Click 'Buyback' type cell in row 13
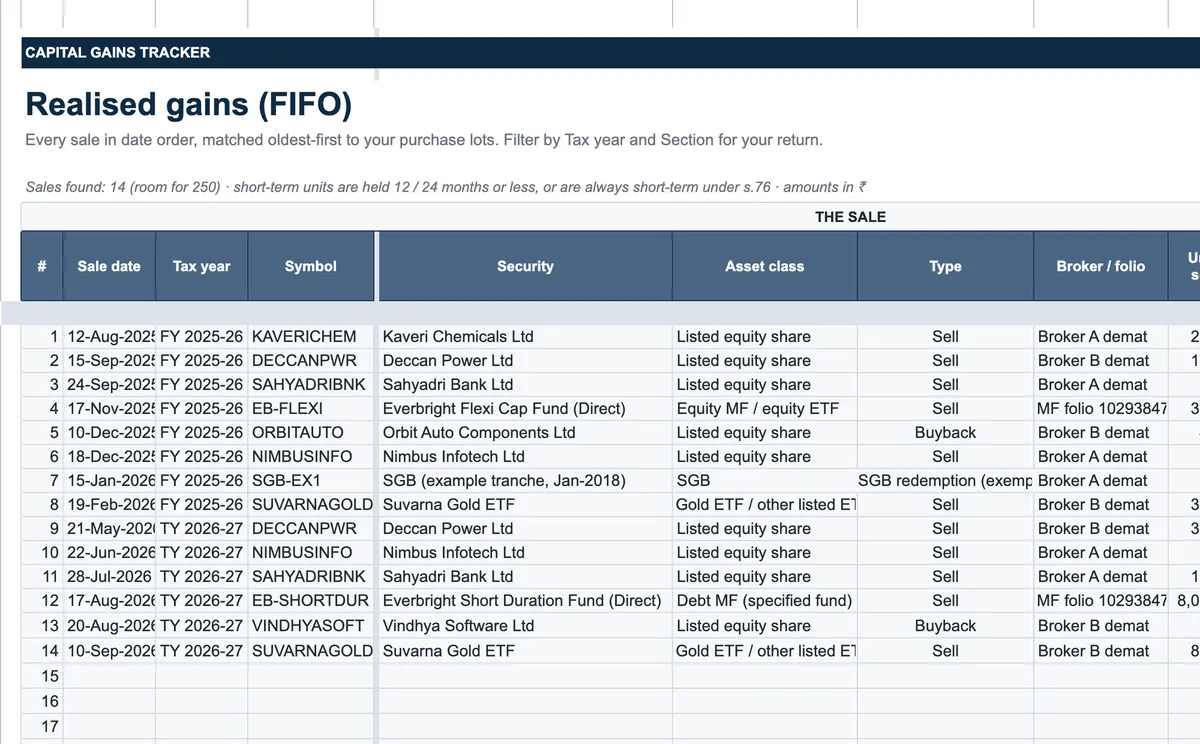1200x744 pixels. coord(946,626)
